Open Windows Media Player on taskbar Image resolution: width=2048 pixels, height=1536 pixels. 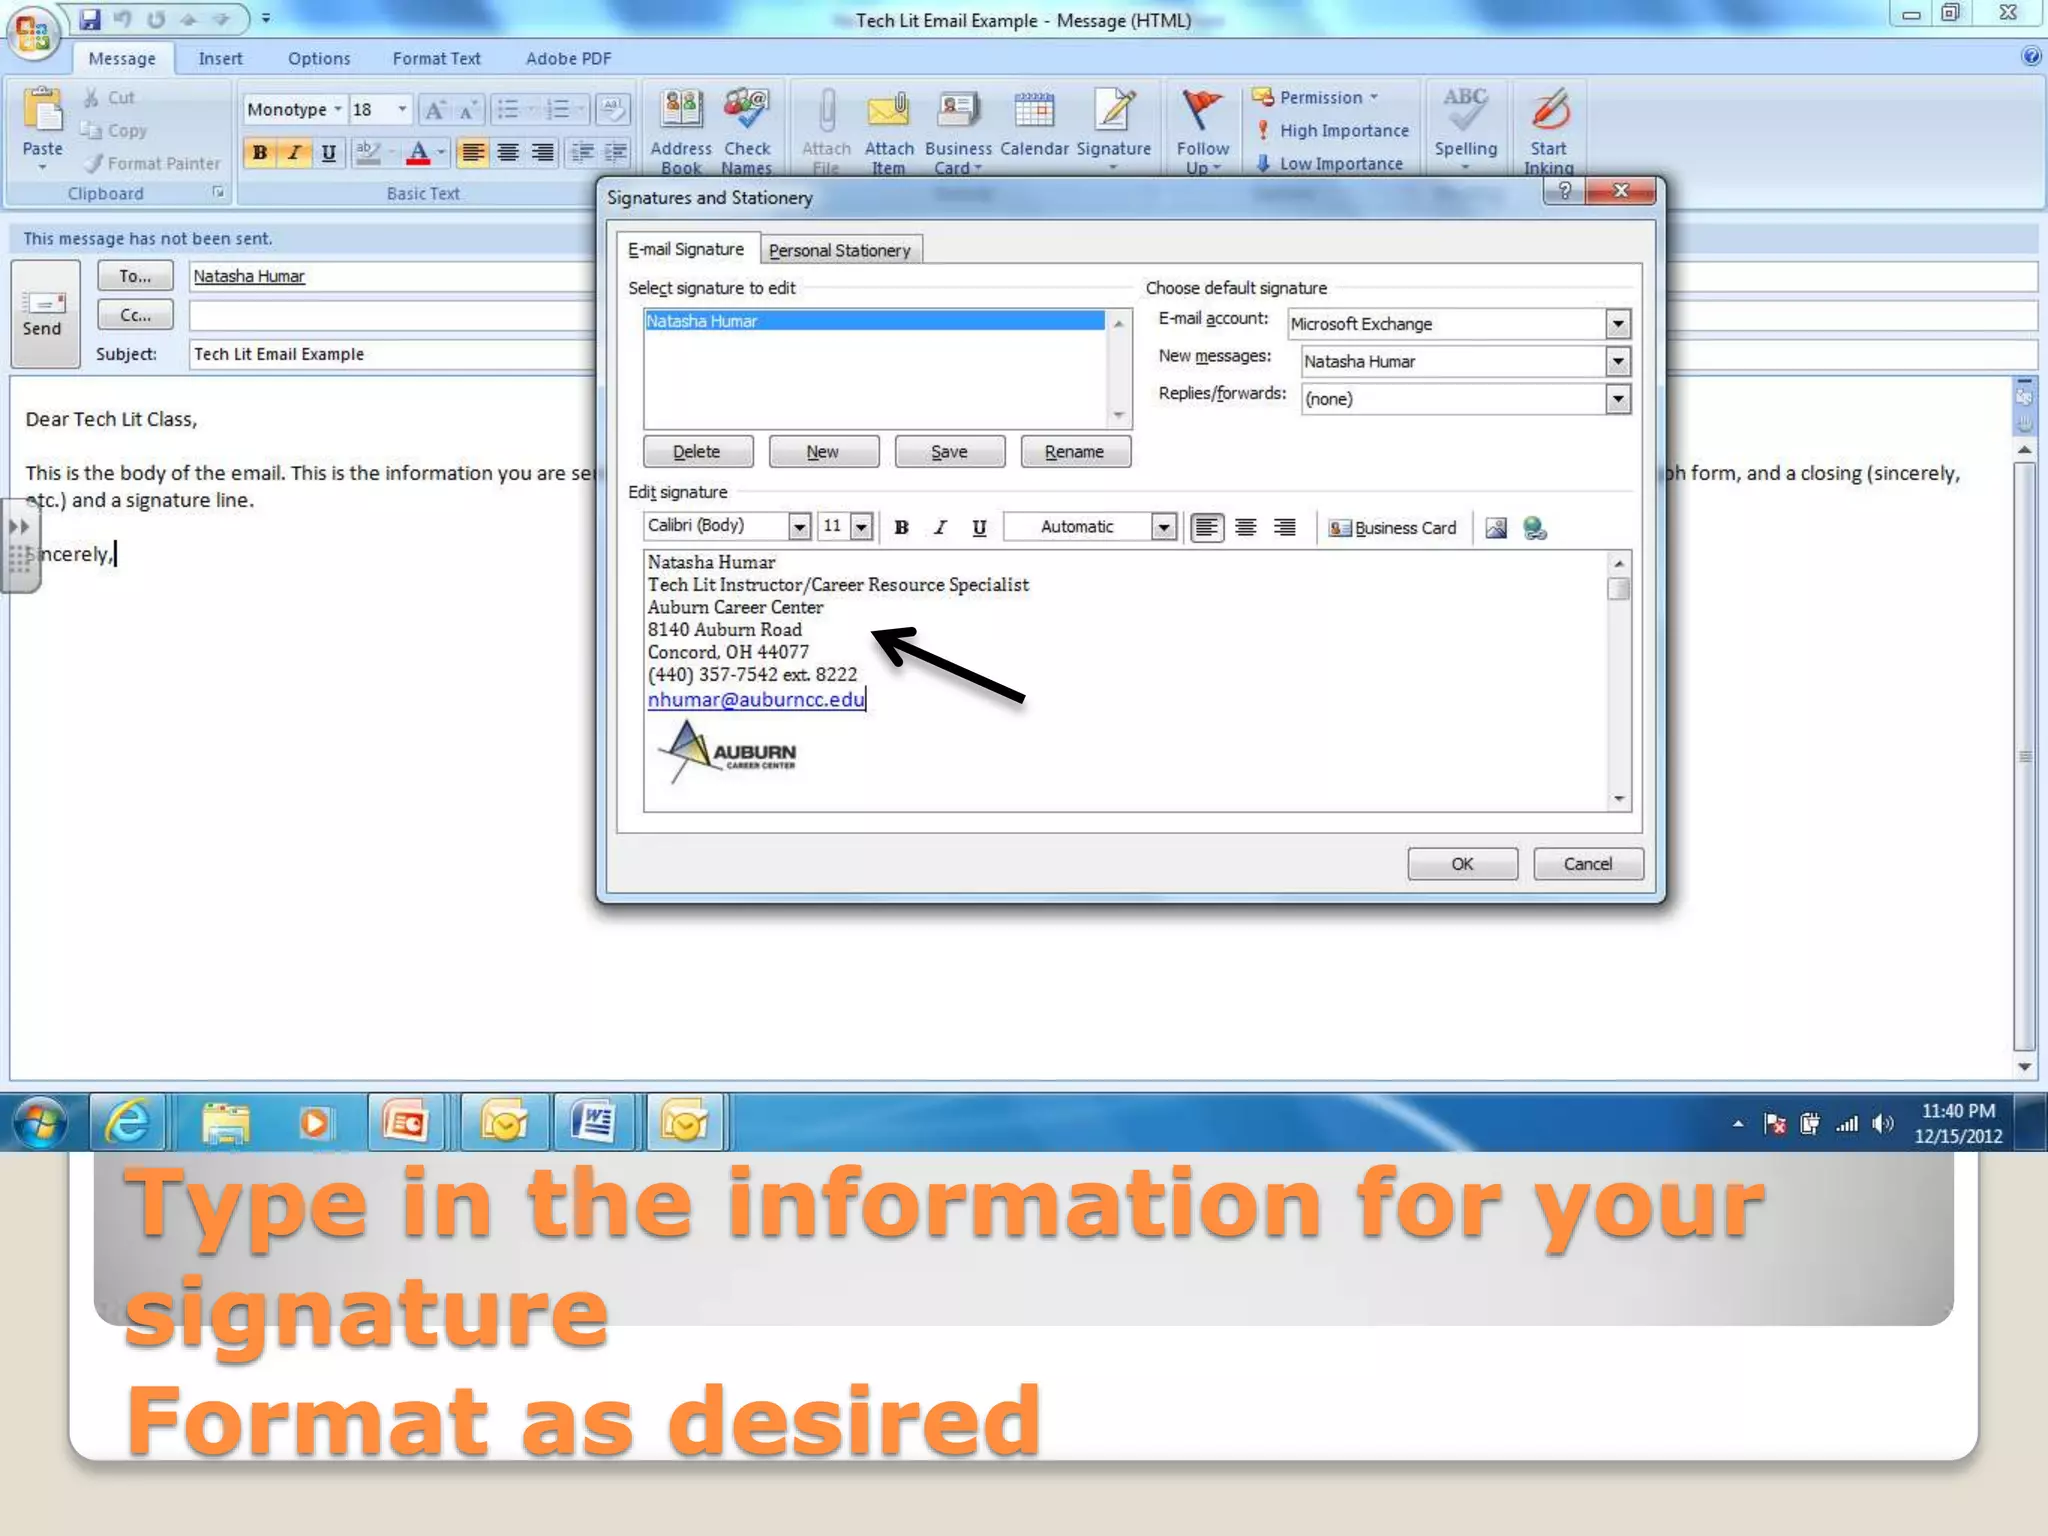click(x=314, y=1122)
